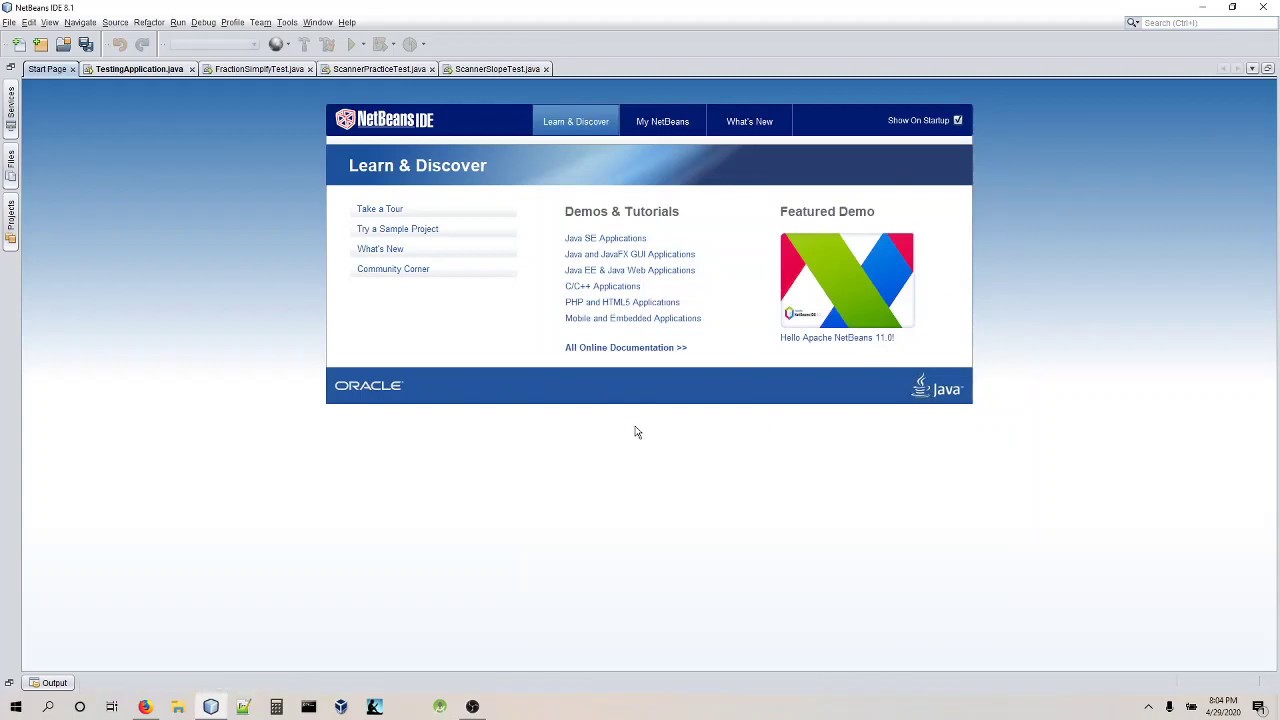
Task: Close the ScannerSlopeTest.java tab
Action: pos(546,69)
